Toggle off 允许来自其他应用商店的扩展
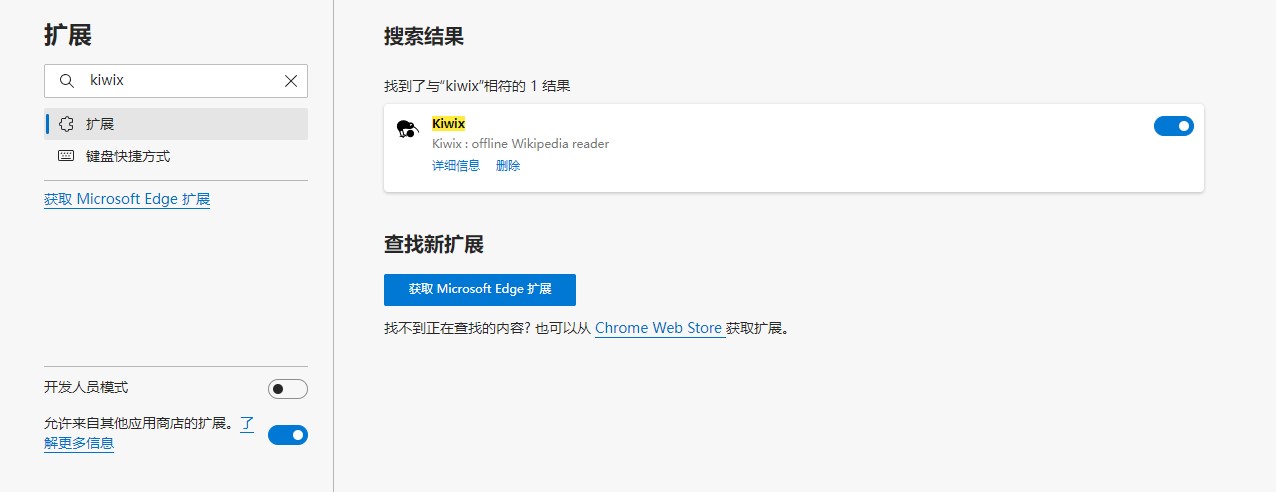Viewport: 1276px width, 492px height. pos(288,435)
